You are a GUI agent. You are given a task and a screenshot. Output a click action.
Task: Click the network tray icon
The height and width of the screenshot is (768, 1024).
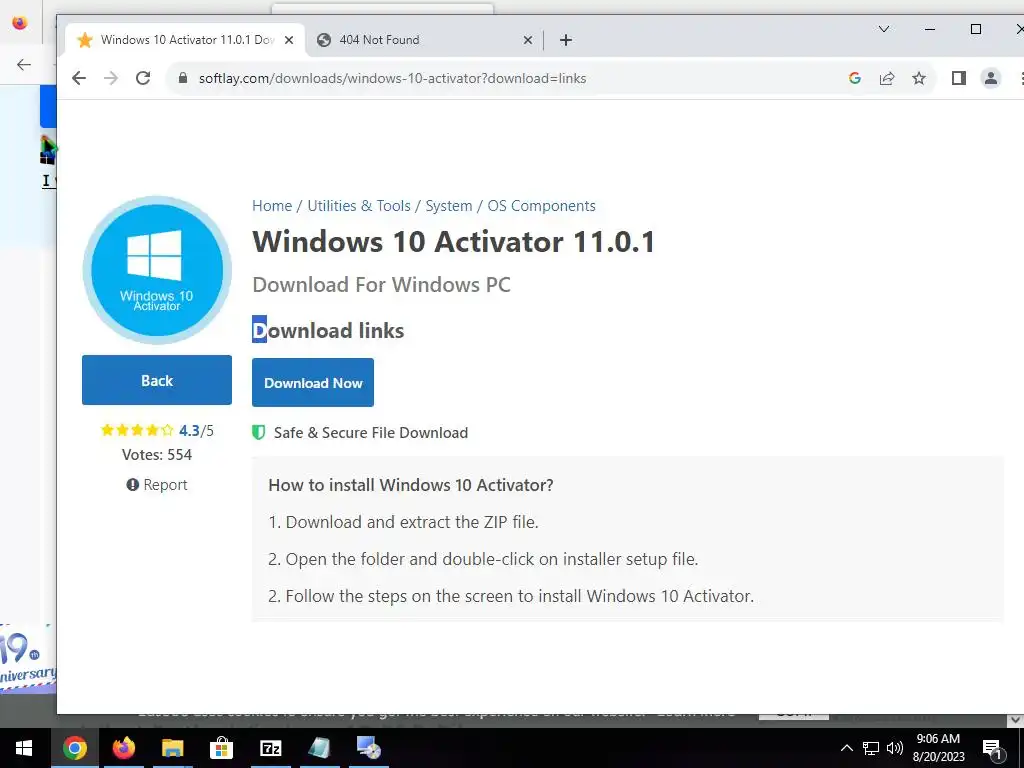point(871,748)
